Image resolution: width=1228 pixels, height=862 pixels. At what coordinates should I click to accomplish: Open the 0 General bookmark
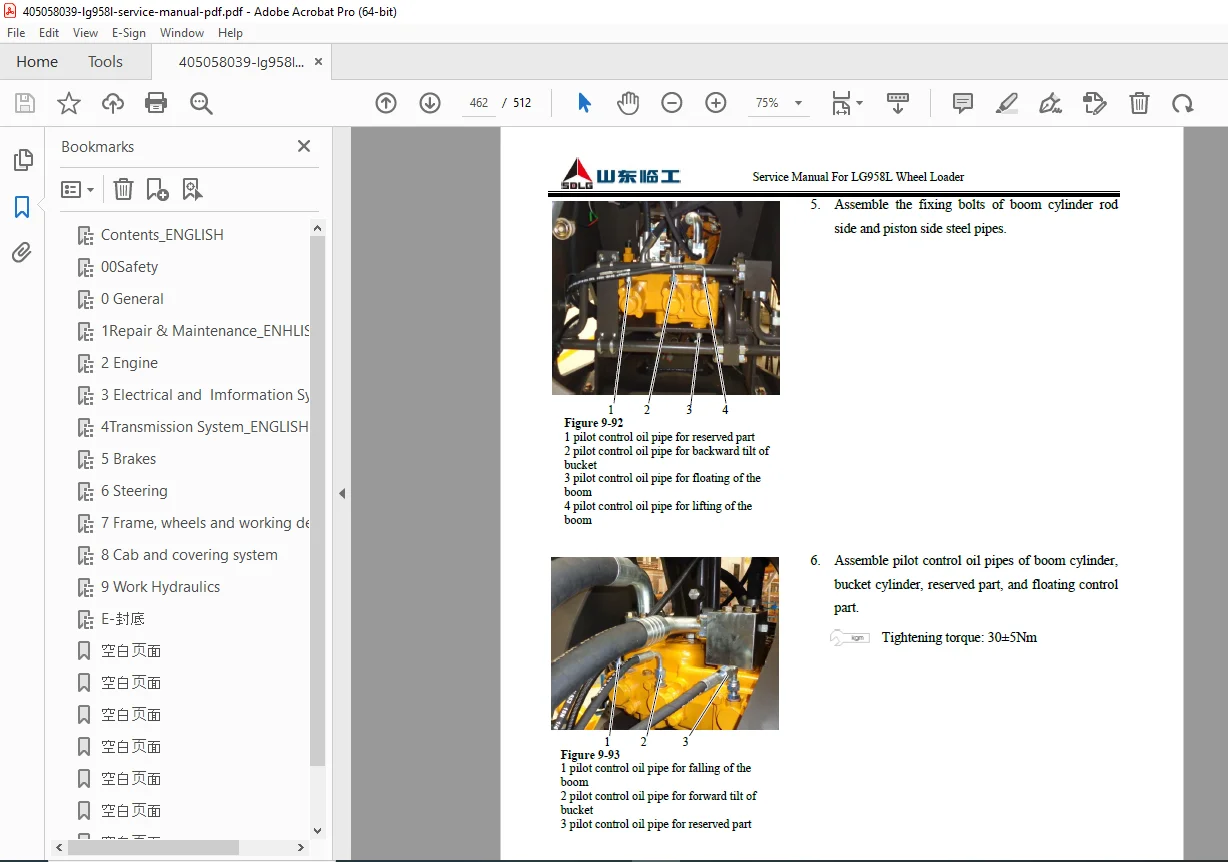coord(132,299)
